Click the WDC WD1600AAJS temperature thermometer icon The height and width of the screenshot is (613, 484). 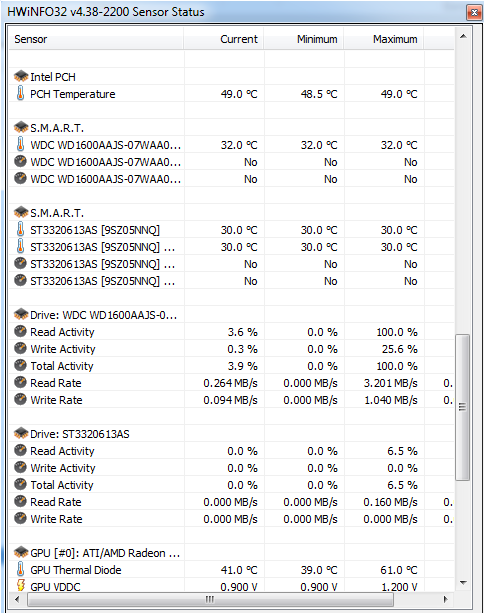pos(20,144)
